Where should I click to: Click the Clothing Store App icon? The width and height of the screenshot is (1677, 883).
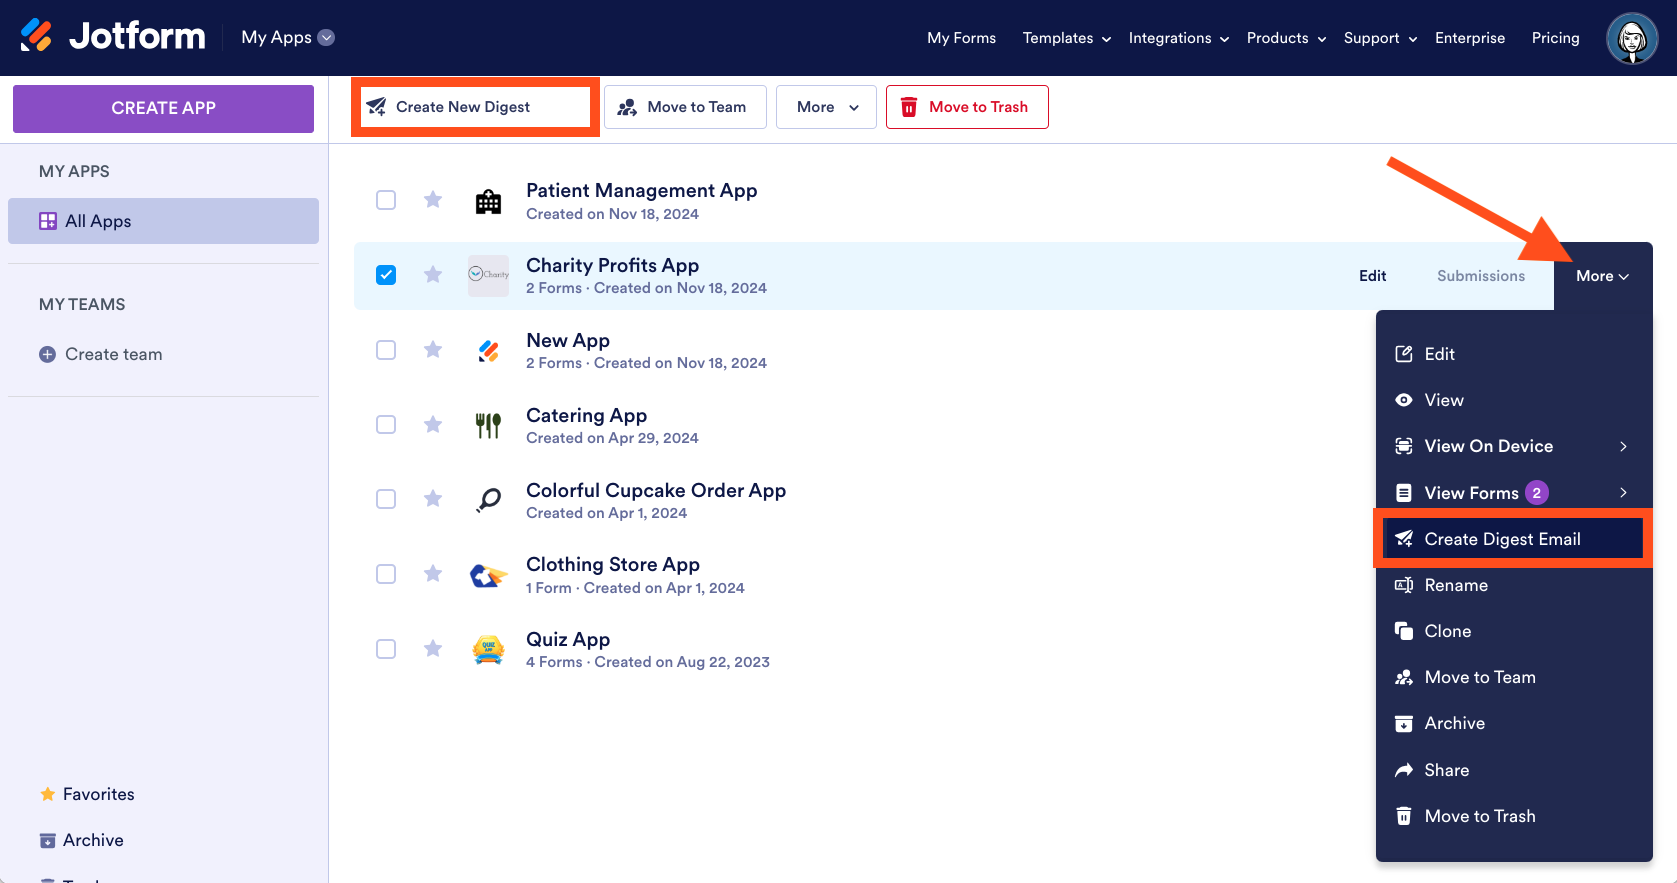[x=488, y=575]
